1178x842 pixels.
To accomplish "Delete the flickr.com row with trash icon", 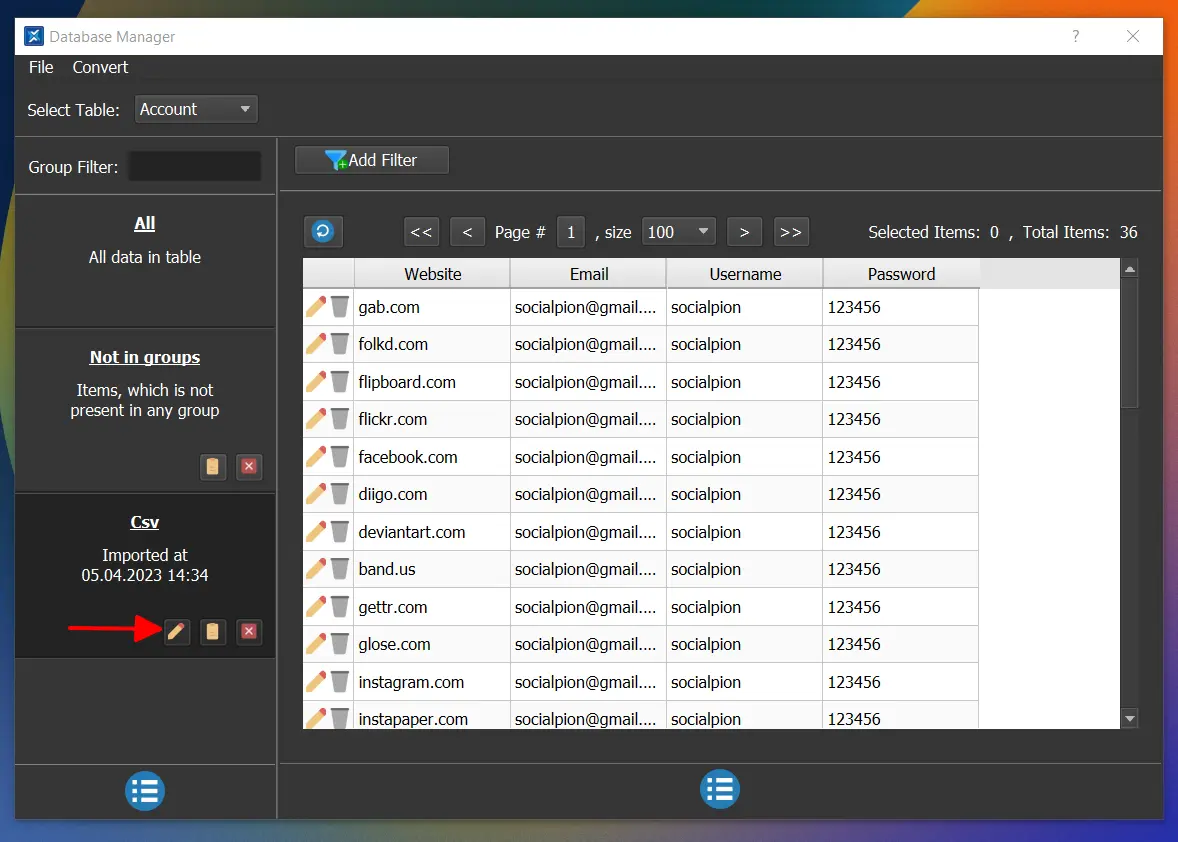I will (340, 419).
